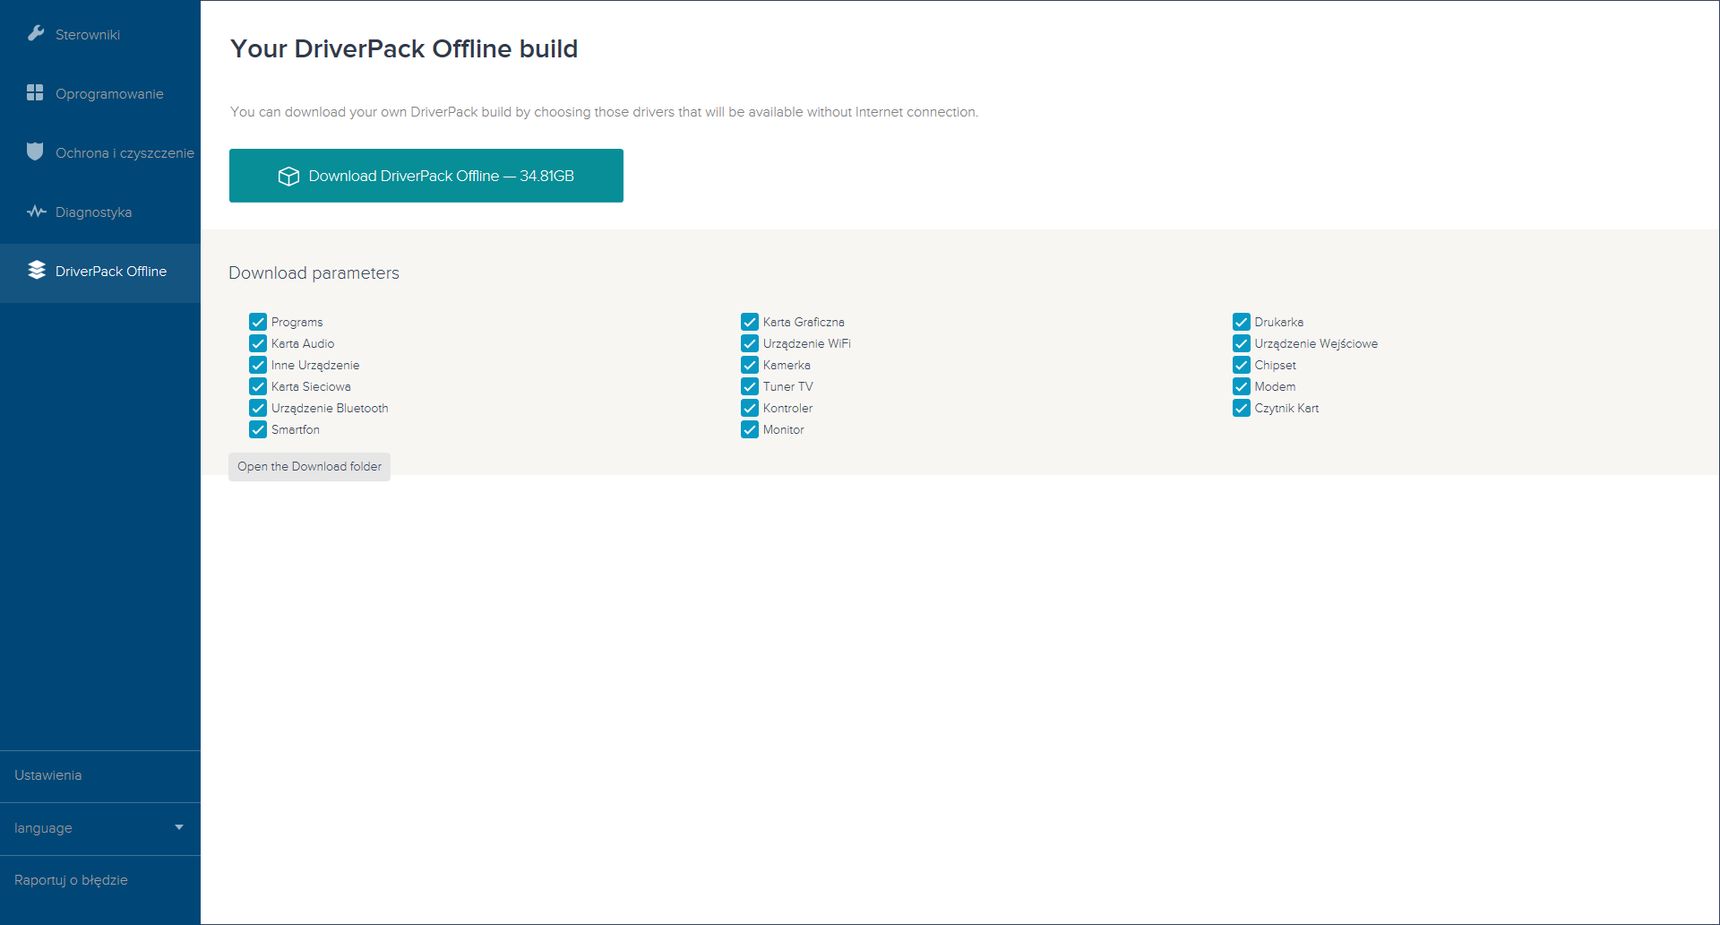
Task: Uncheck Urządzenie Bluetooth option
Action: tap(258, 408)
